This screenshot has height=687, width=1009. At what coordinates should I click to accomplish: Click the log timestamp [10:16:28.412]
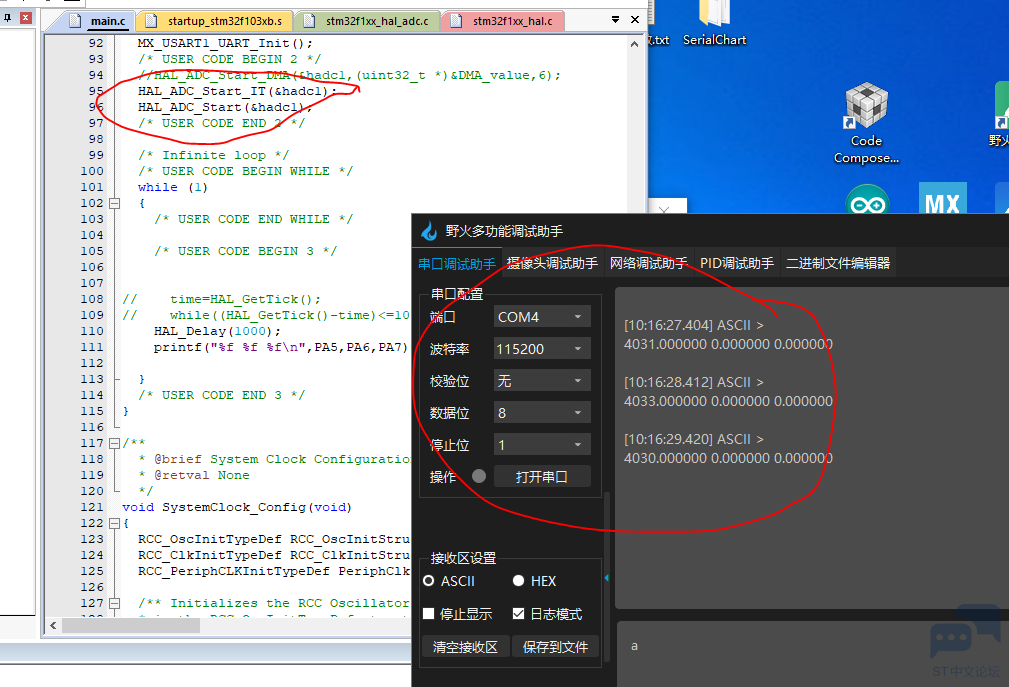668,382
